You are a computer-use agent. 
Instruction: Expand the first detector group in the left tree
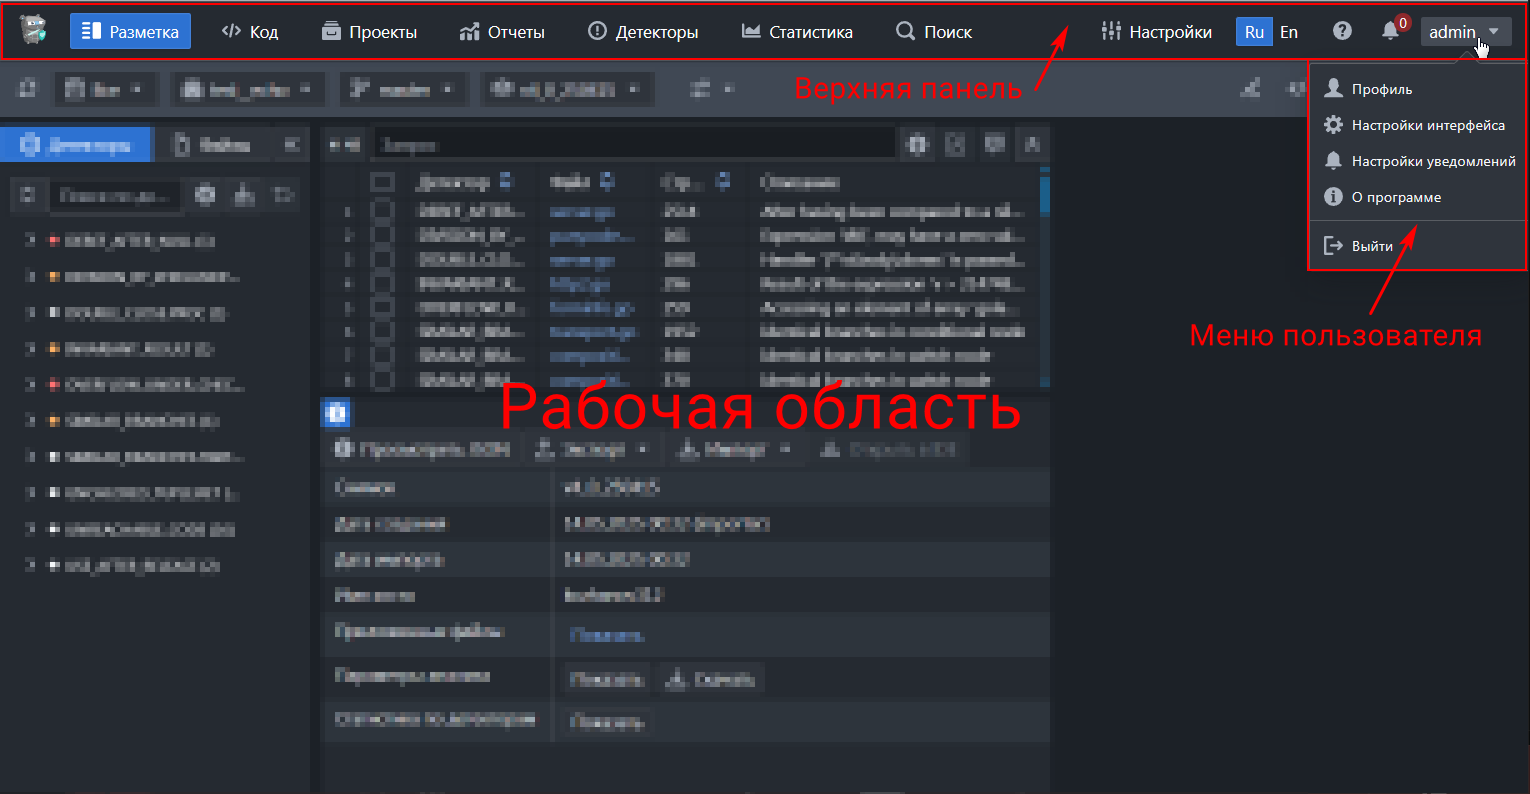click(30, 240)
